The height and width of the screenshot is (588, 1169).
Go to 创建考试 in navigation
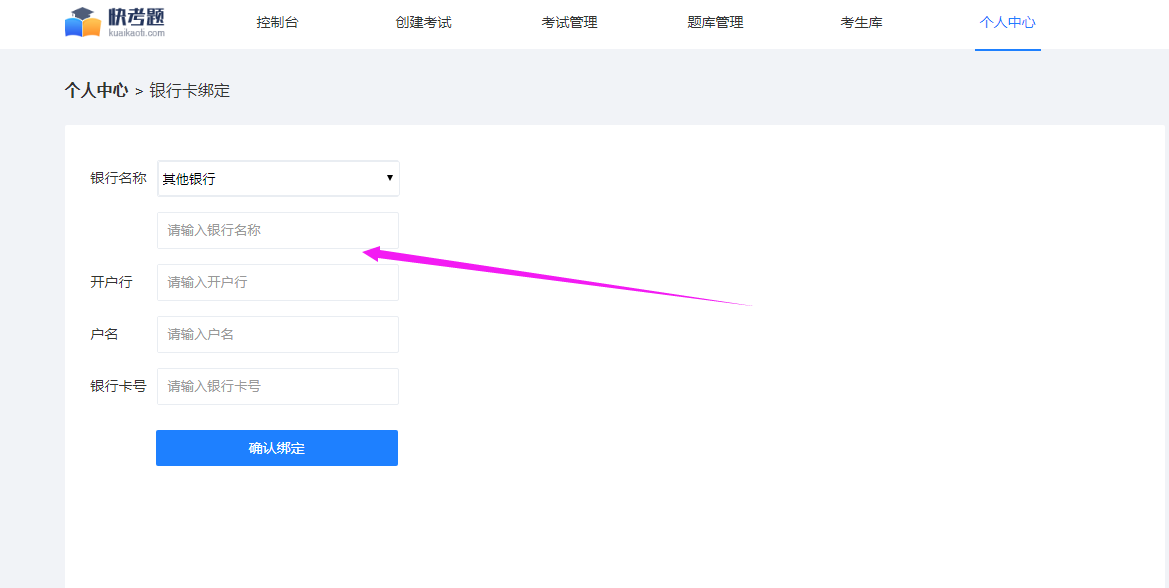[423, 22]
